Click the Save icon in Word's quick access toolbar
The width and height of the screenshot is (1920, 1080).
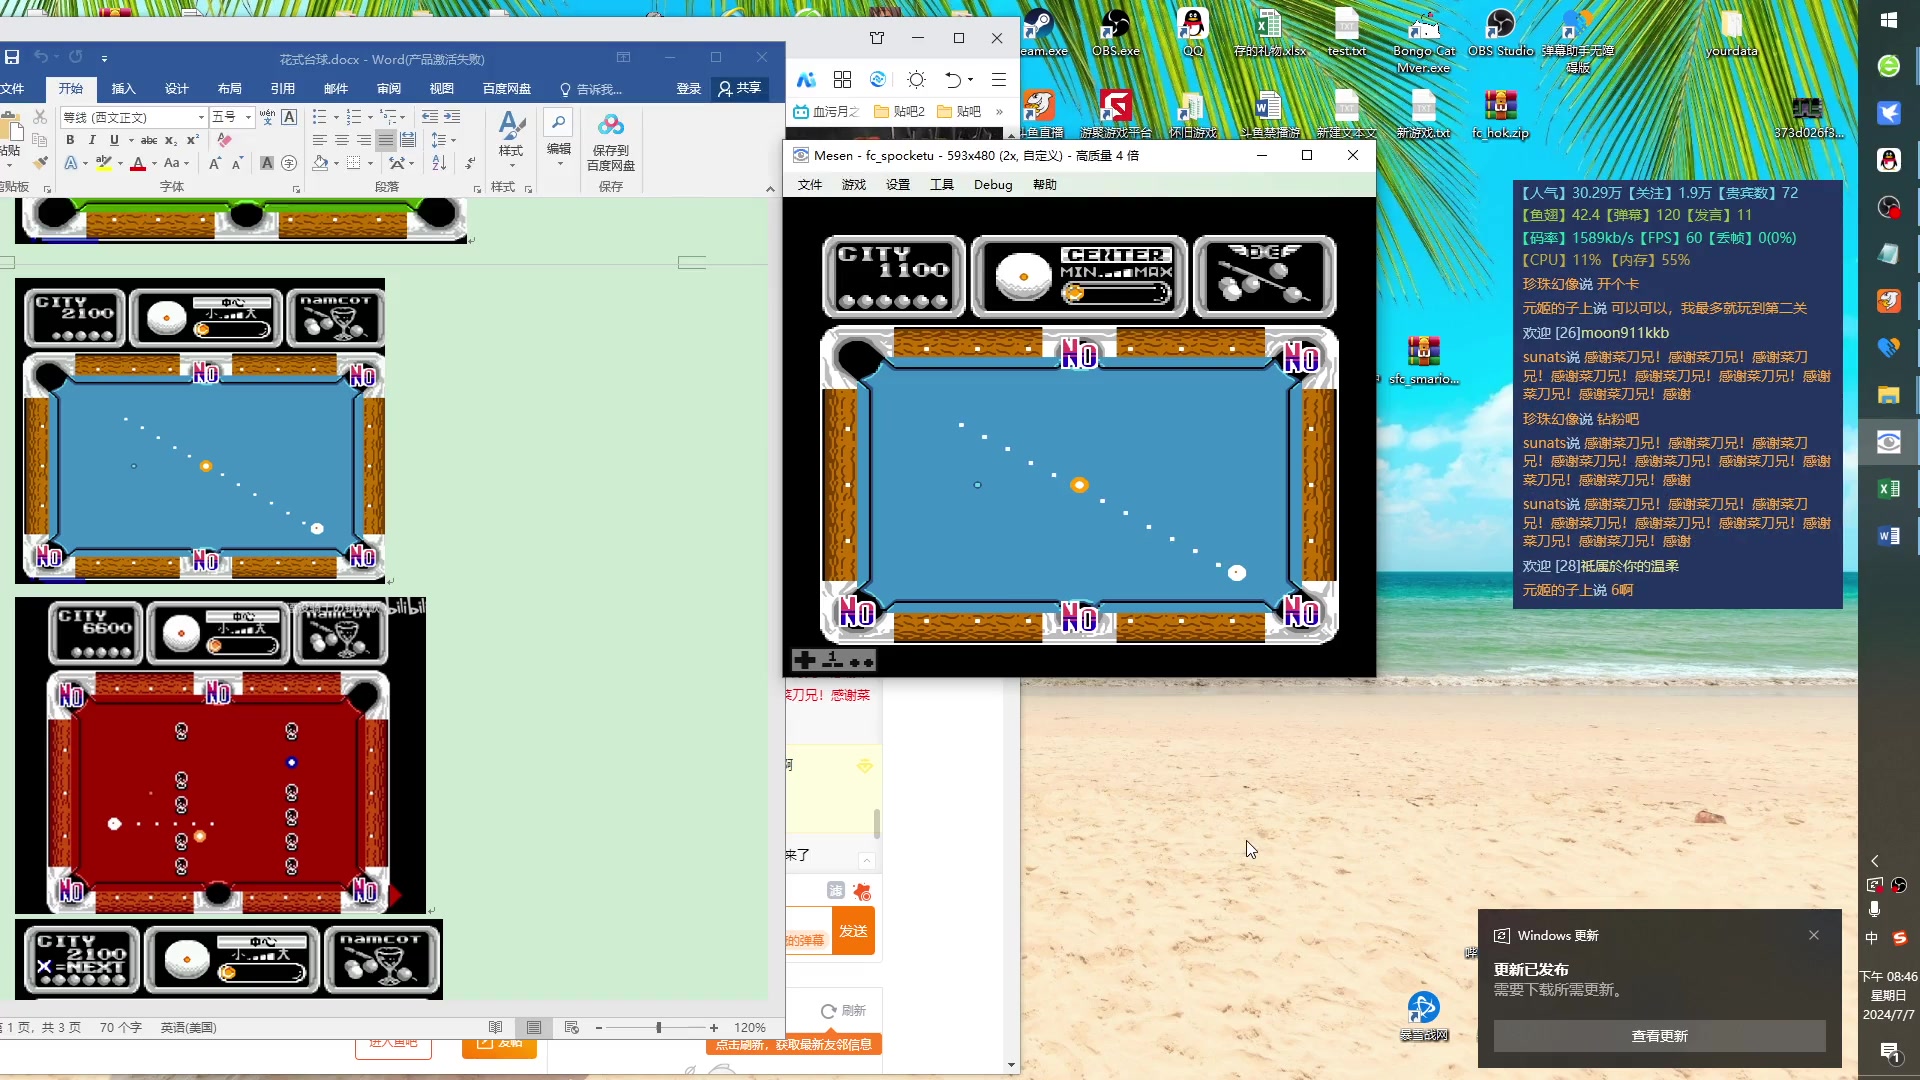click(12, 58)
